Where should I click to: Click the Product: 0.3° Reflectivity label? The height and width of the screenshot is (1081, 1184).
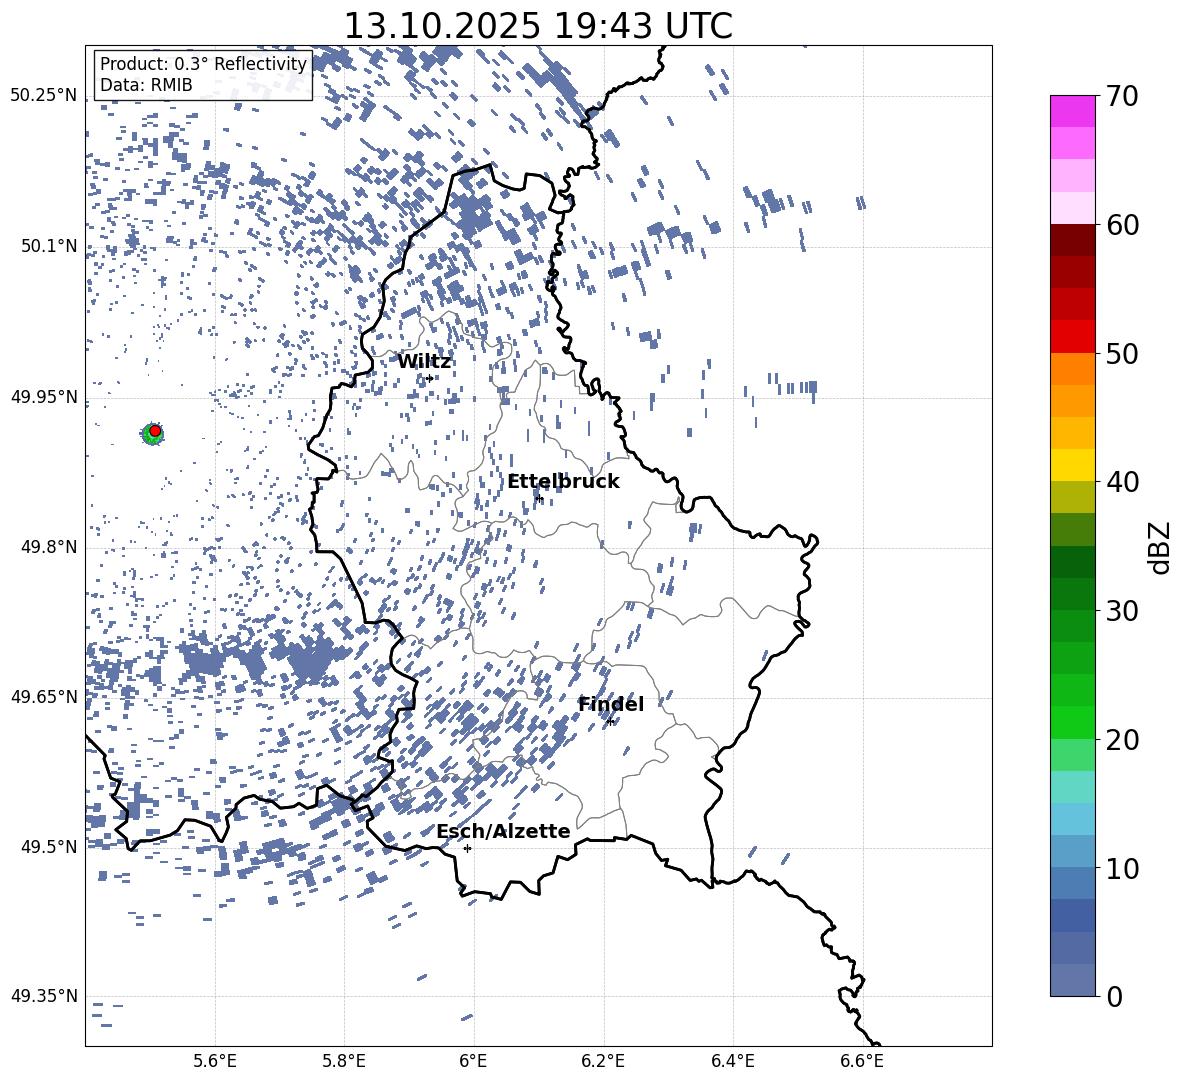click(203, 63)
